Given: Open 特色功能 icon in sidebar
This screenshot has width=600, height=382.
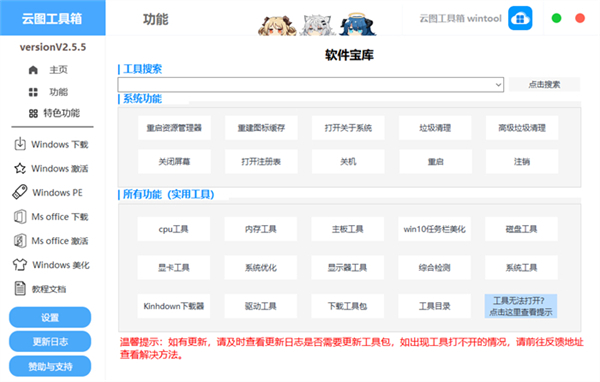Looking at the screenshot, I should (x=33, y=113).
